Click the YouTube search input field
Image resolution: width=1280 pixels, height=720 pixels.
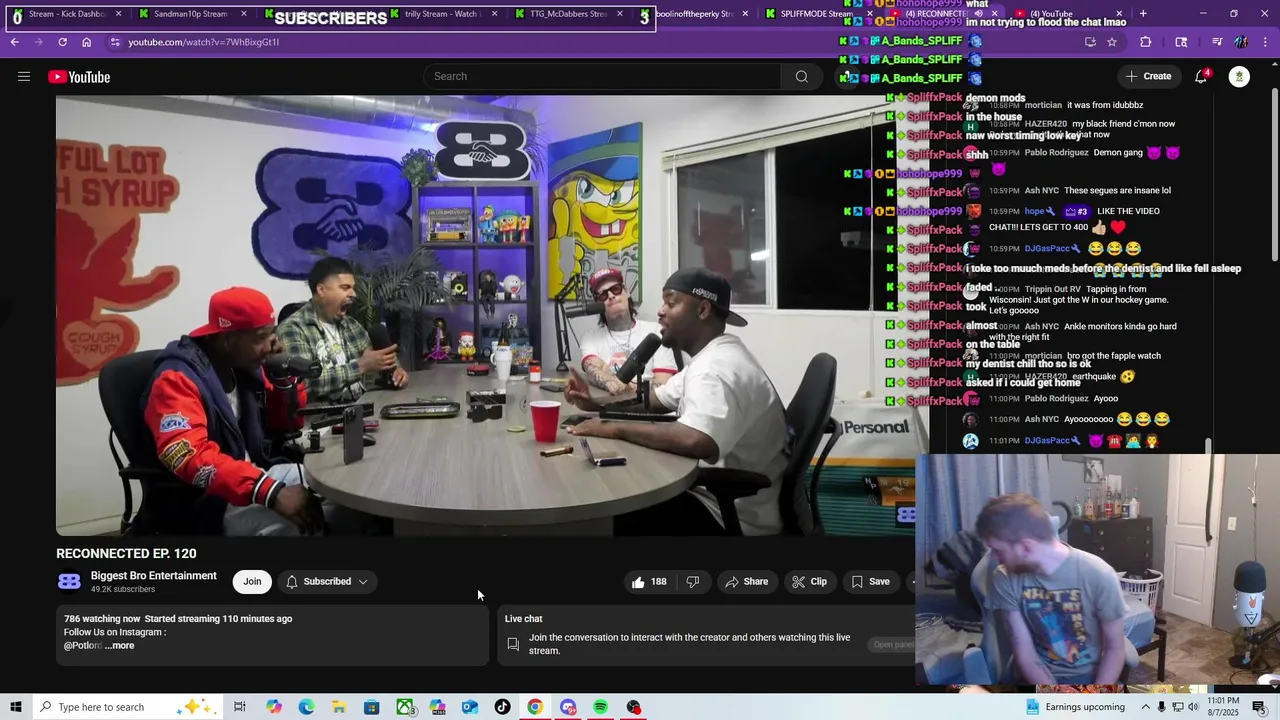coord(603,77)
